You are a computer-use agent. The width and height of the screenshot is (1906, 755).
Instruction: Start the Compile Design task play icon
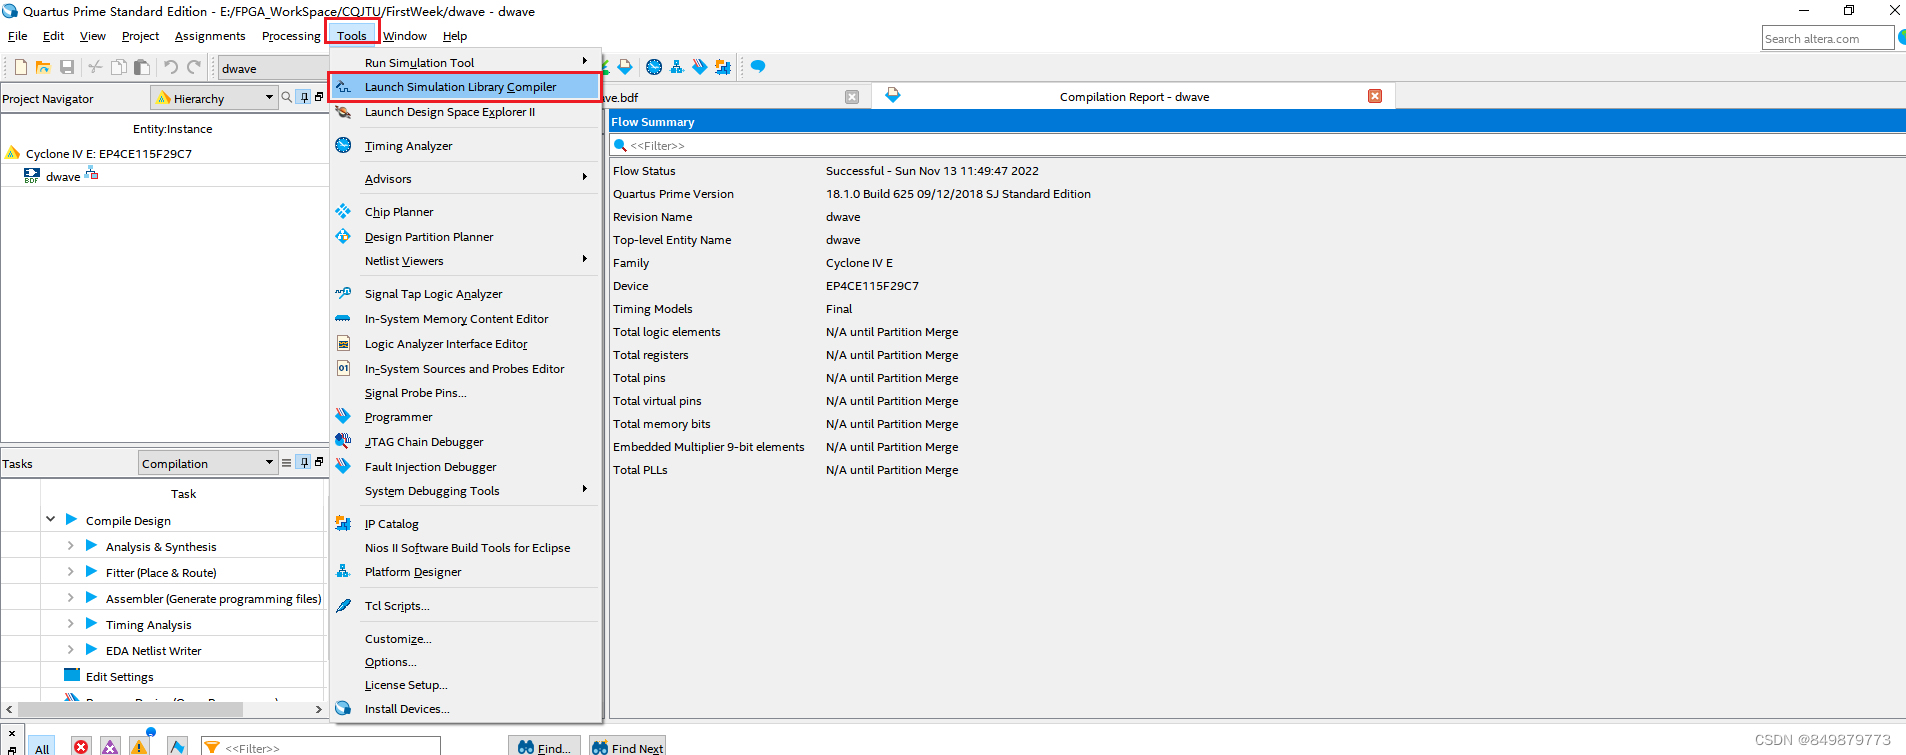point(71,520)
